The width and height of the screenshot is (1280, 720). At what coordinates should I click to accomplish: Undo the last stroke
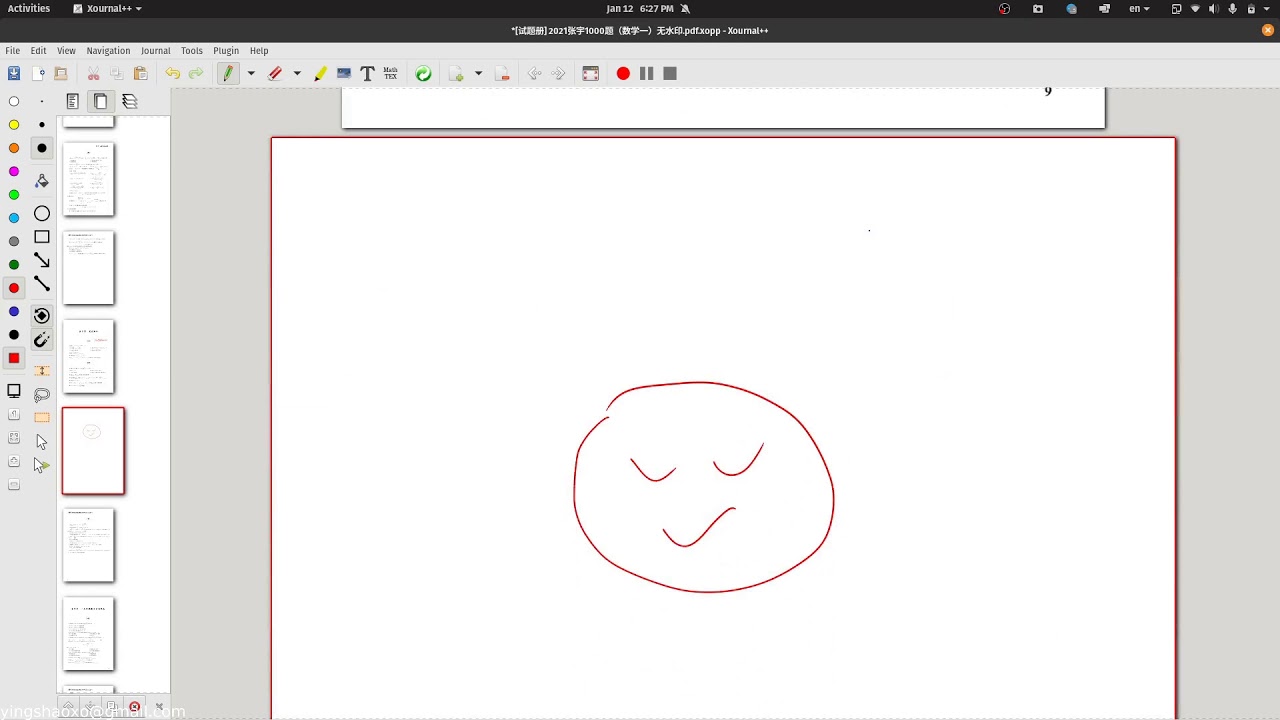coord(173,73)
